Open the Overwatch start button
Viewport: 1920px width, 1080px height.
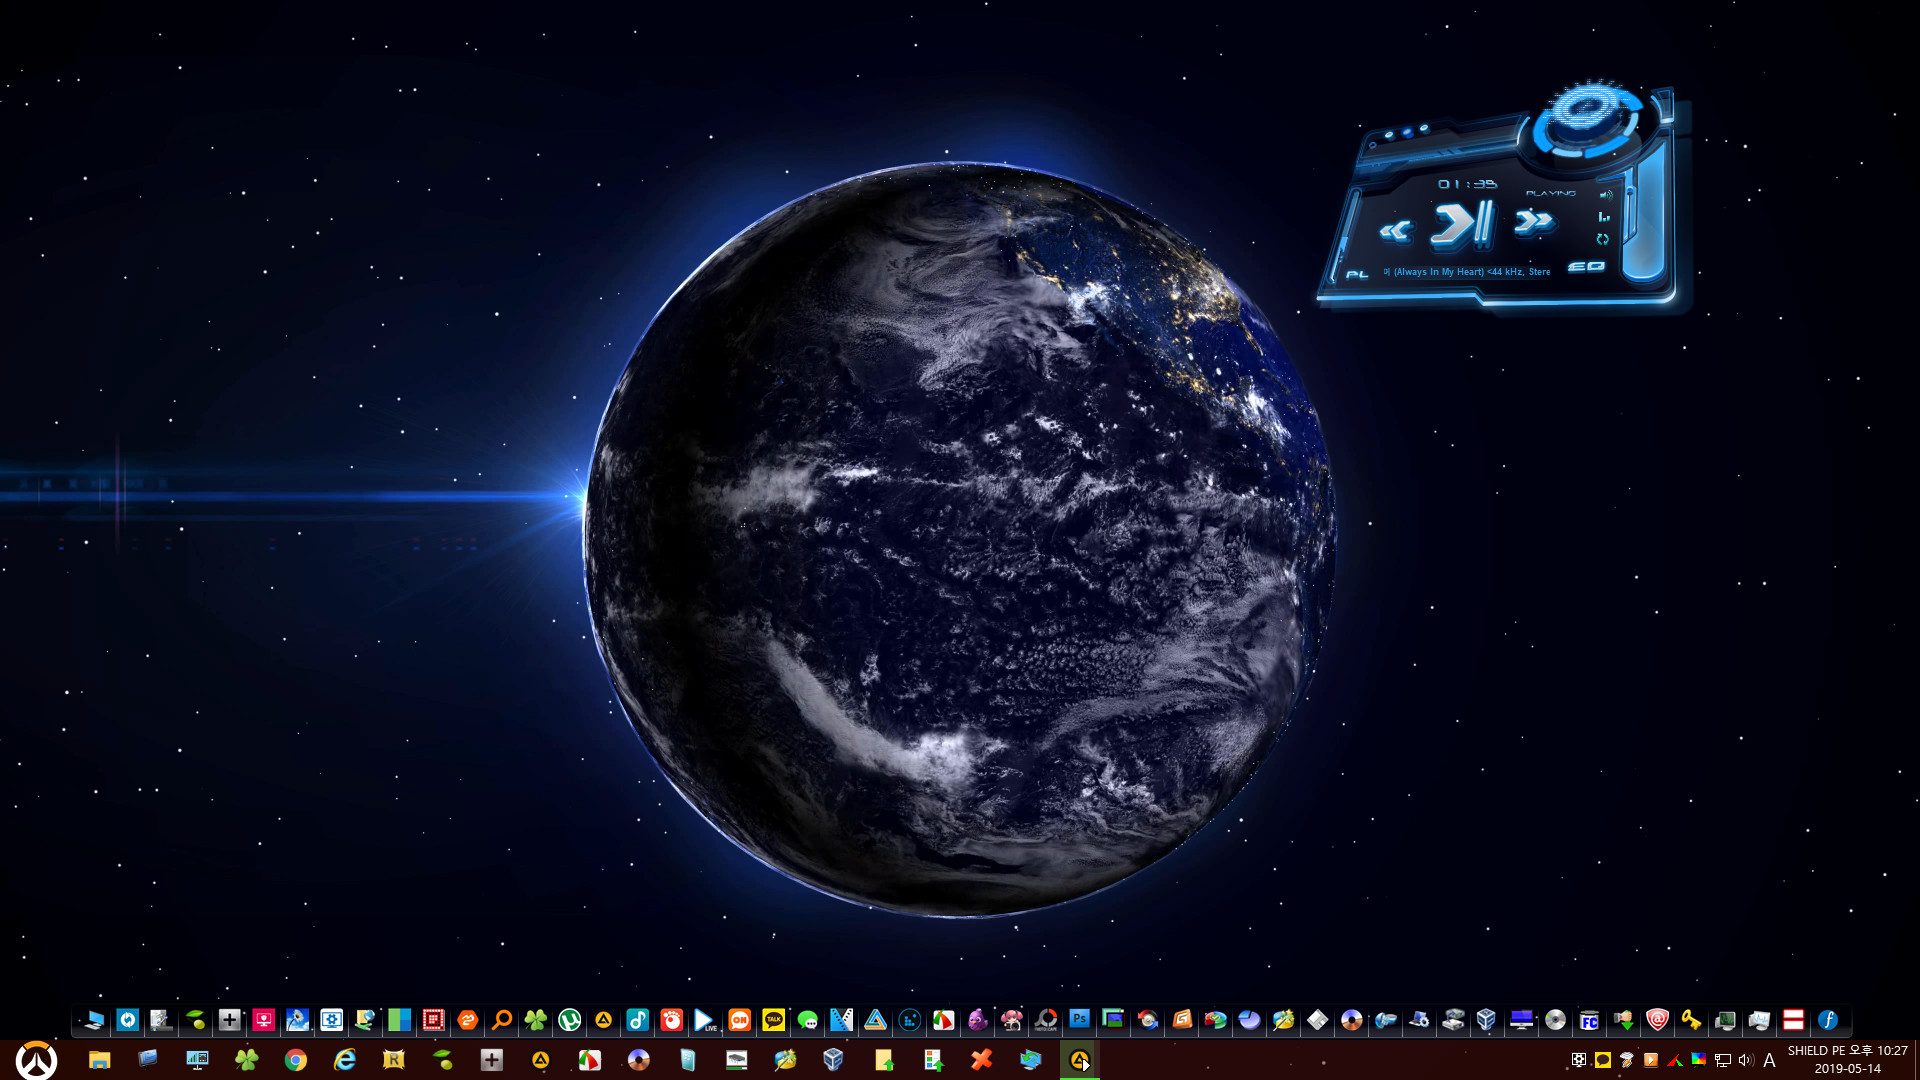click(36, 1060)
